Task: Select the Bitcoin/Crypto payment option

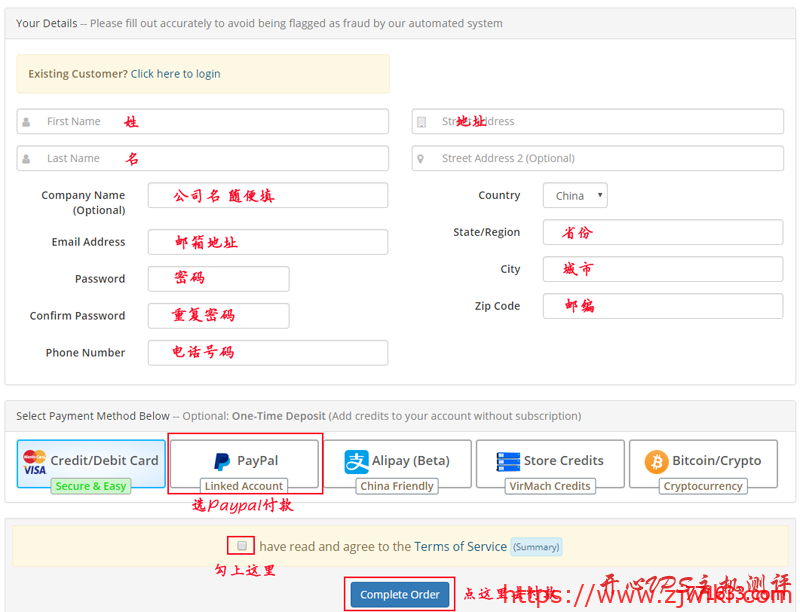Action: pos(703,463)
